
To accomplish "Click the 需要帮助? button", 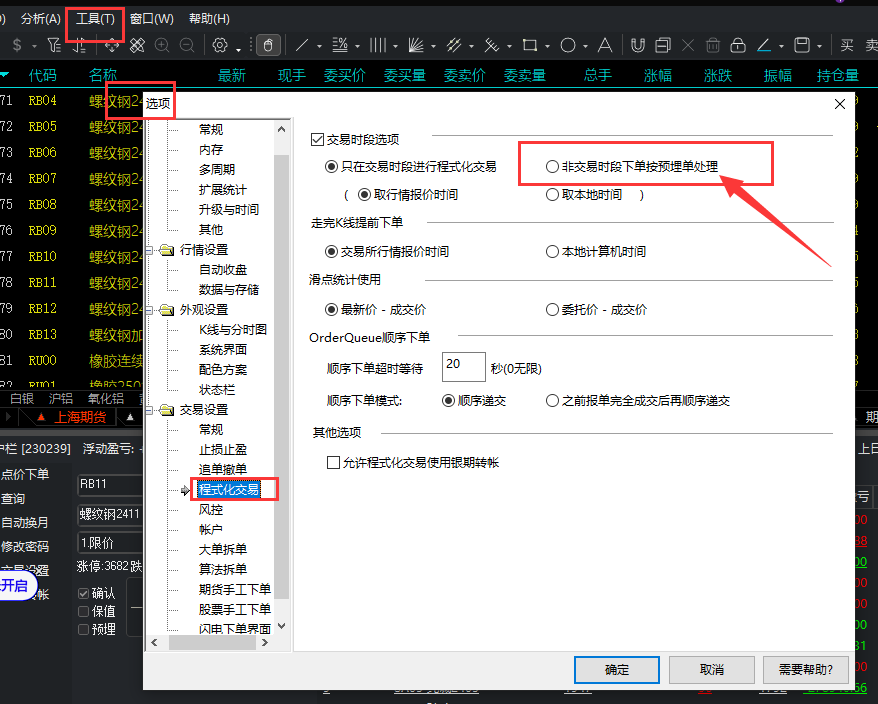I will click(806, 670).
